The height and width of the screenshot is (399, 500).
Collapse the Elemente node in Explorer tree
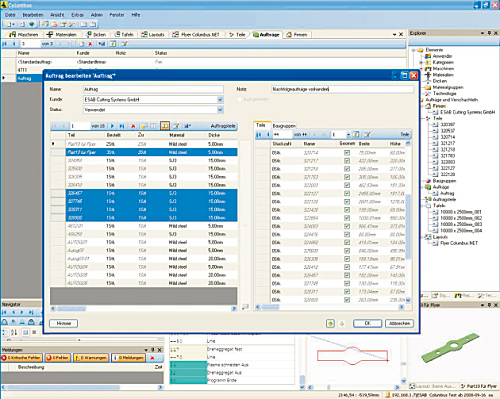pyautogui.click(x=413, y=50)
